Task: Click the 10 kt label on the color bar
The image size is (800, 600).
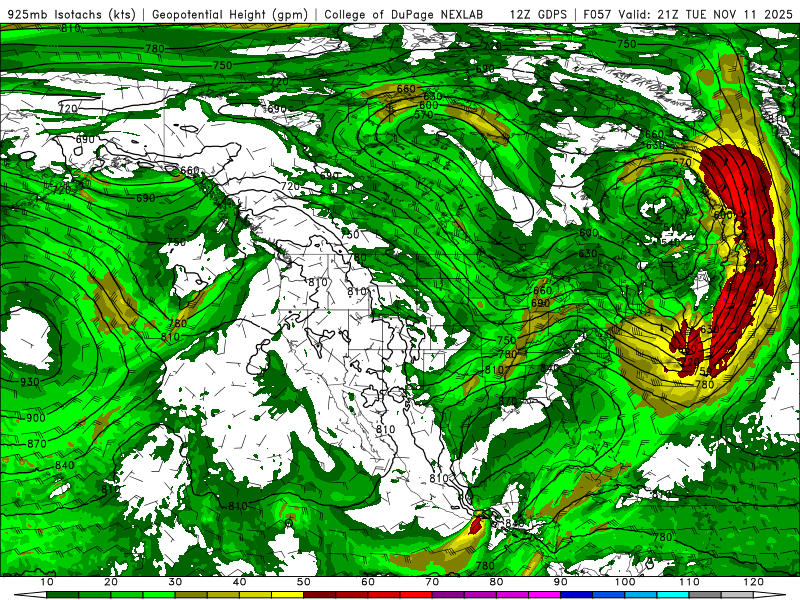Action: [46, 582]
